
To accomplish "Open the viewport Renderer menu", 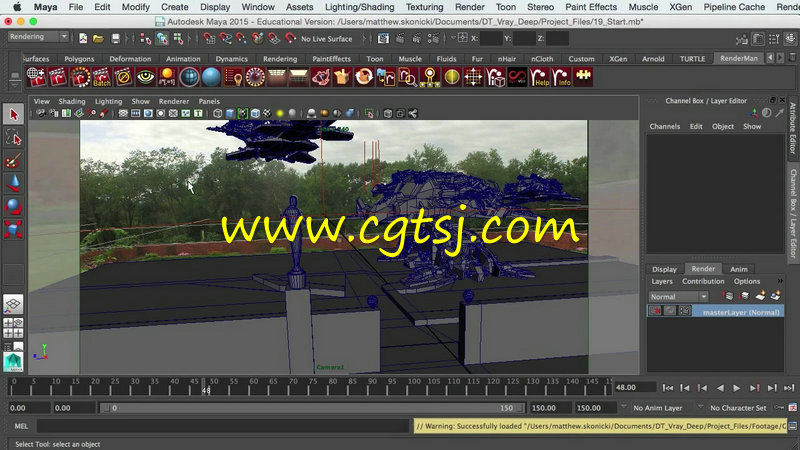I will point(173,101).
